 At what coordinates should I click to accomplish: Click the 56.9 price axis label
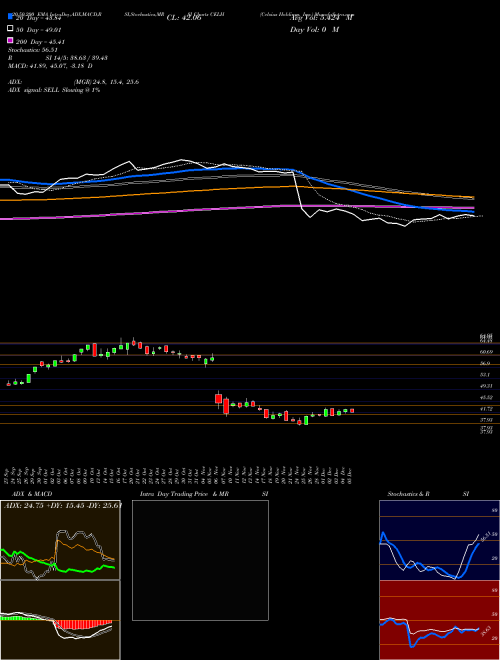pyautogui.click(x=485, y=363)
